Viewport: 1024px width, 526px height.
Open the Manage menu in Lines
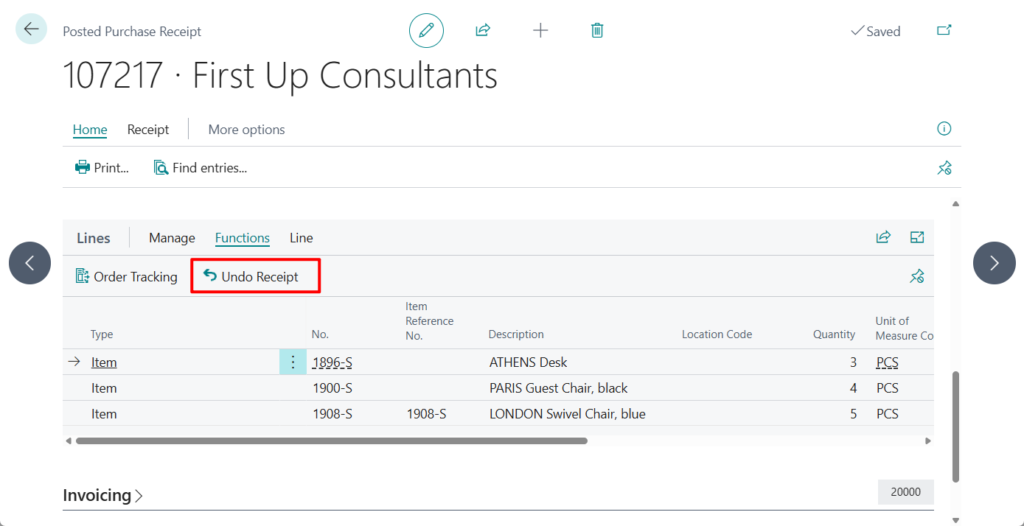(x=172, y=238)
